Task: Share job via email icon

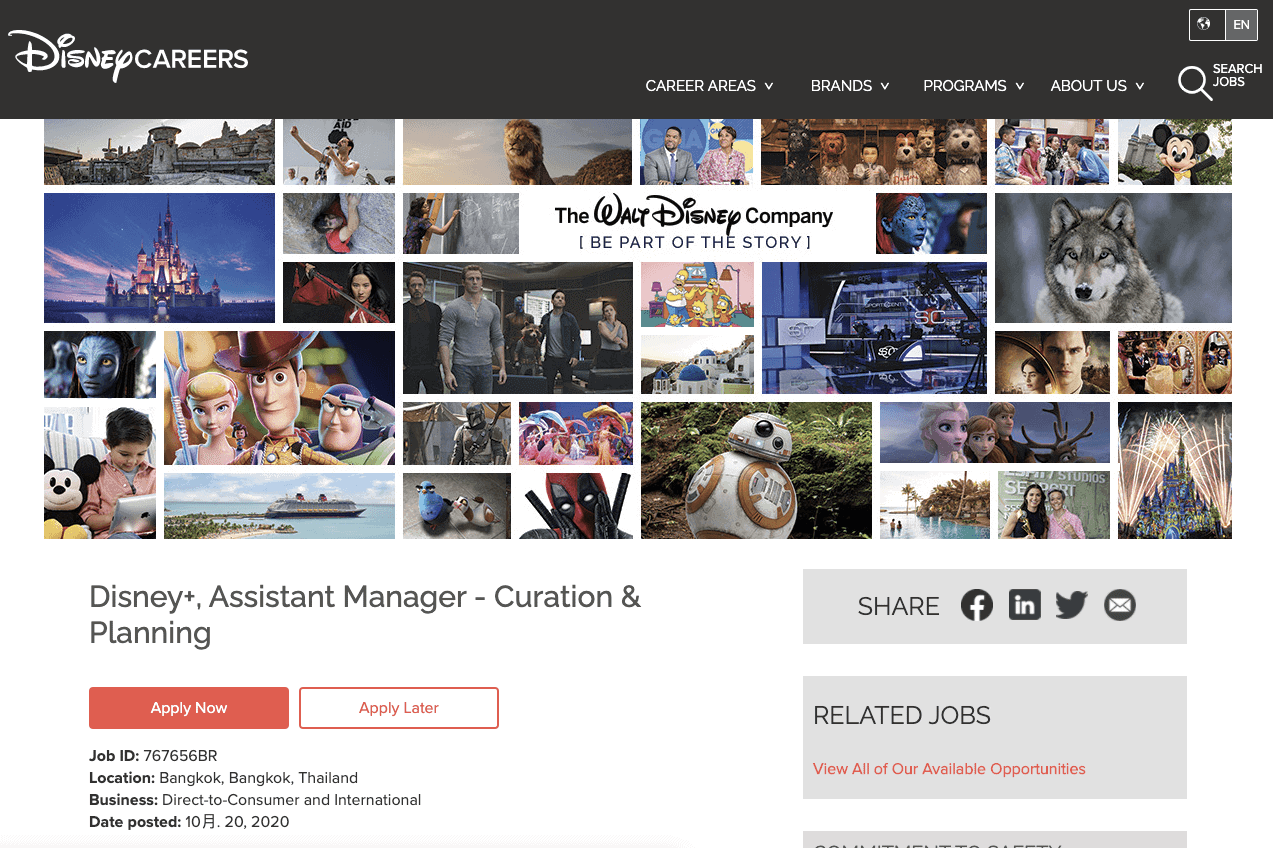Action: (x=1119, y=605)
